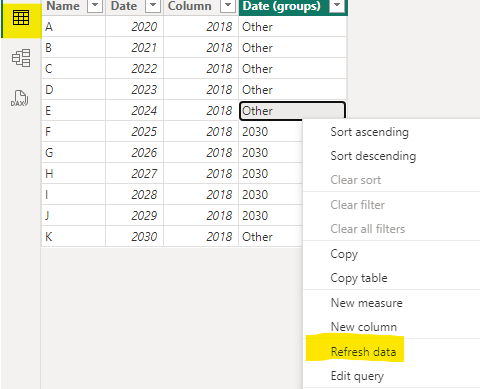Viewport: 480px width, 389px height.
Task: Click the Date cell 2030 in row K
Action: coord(135,237)
